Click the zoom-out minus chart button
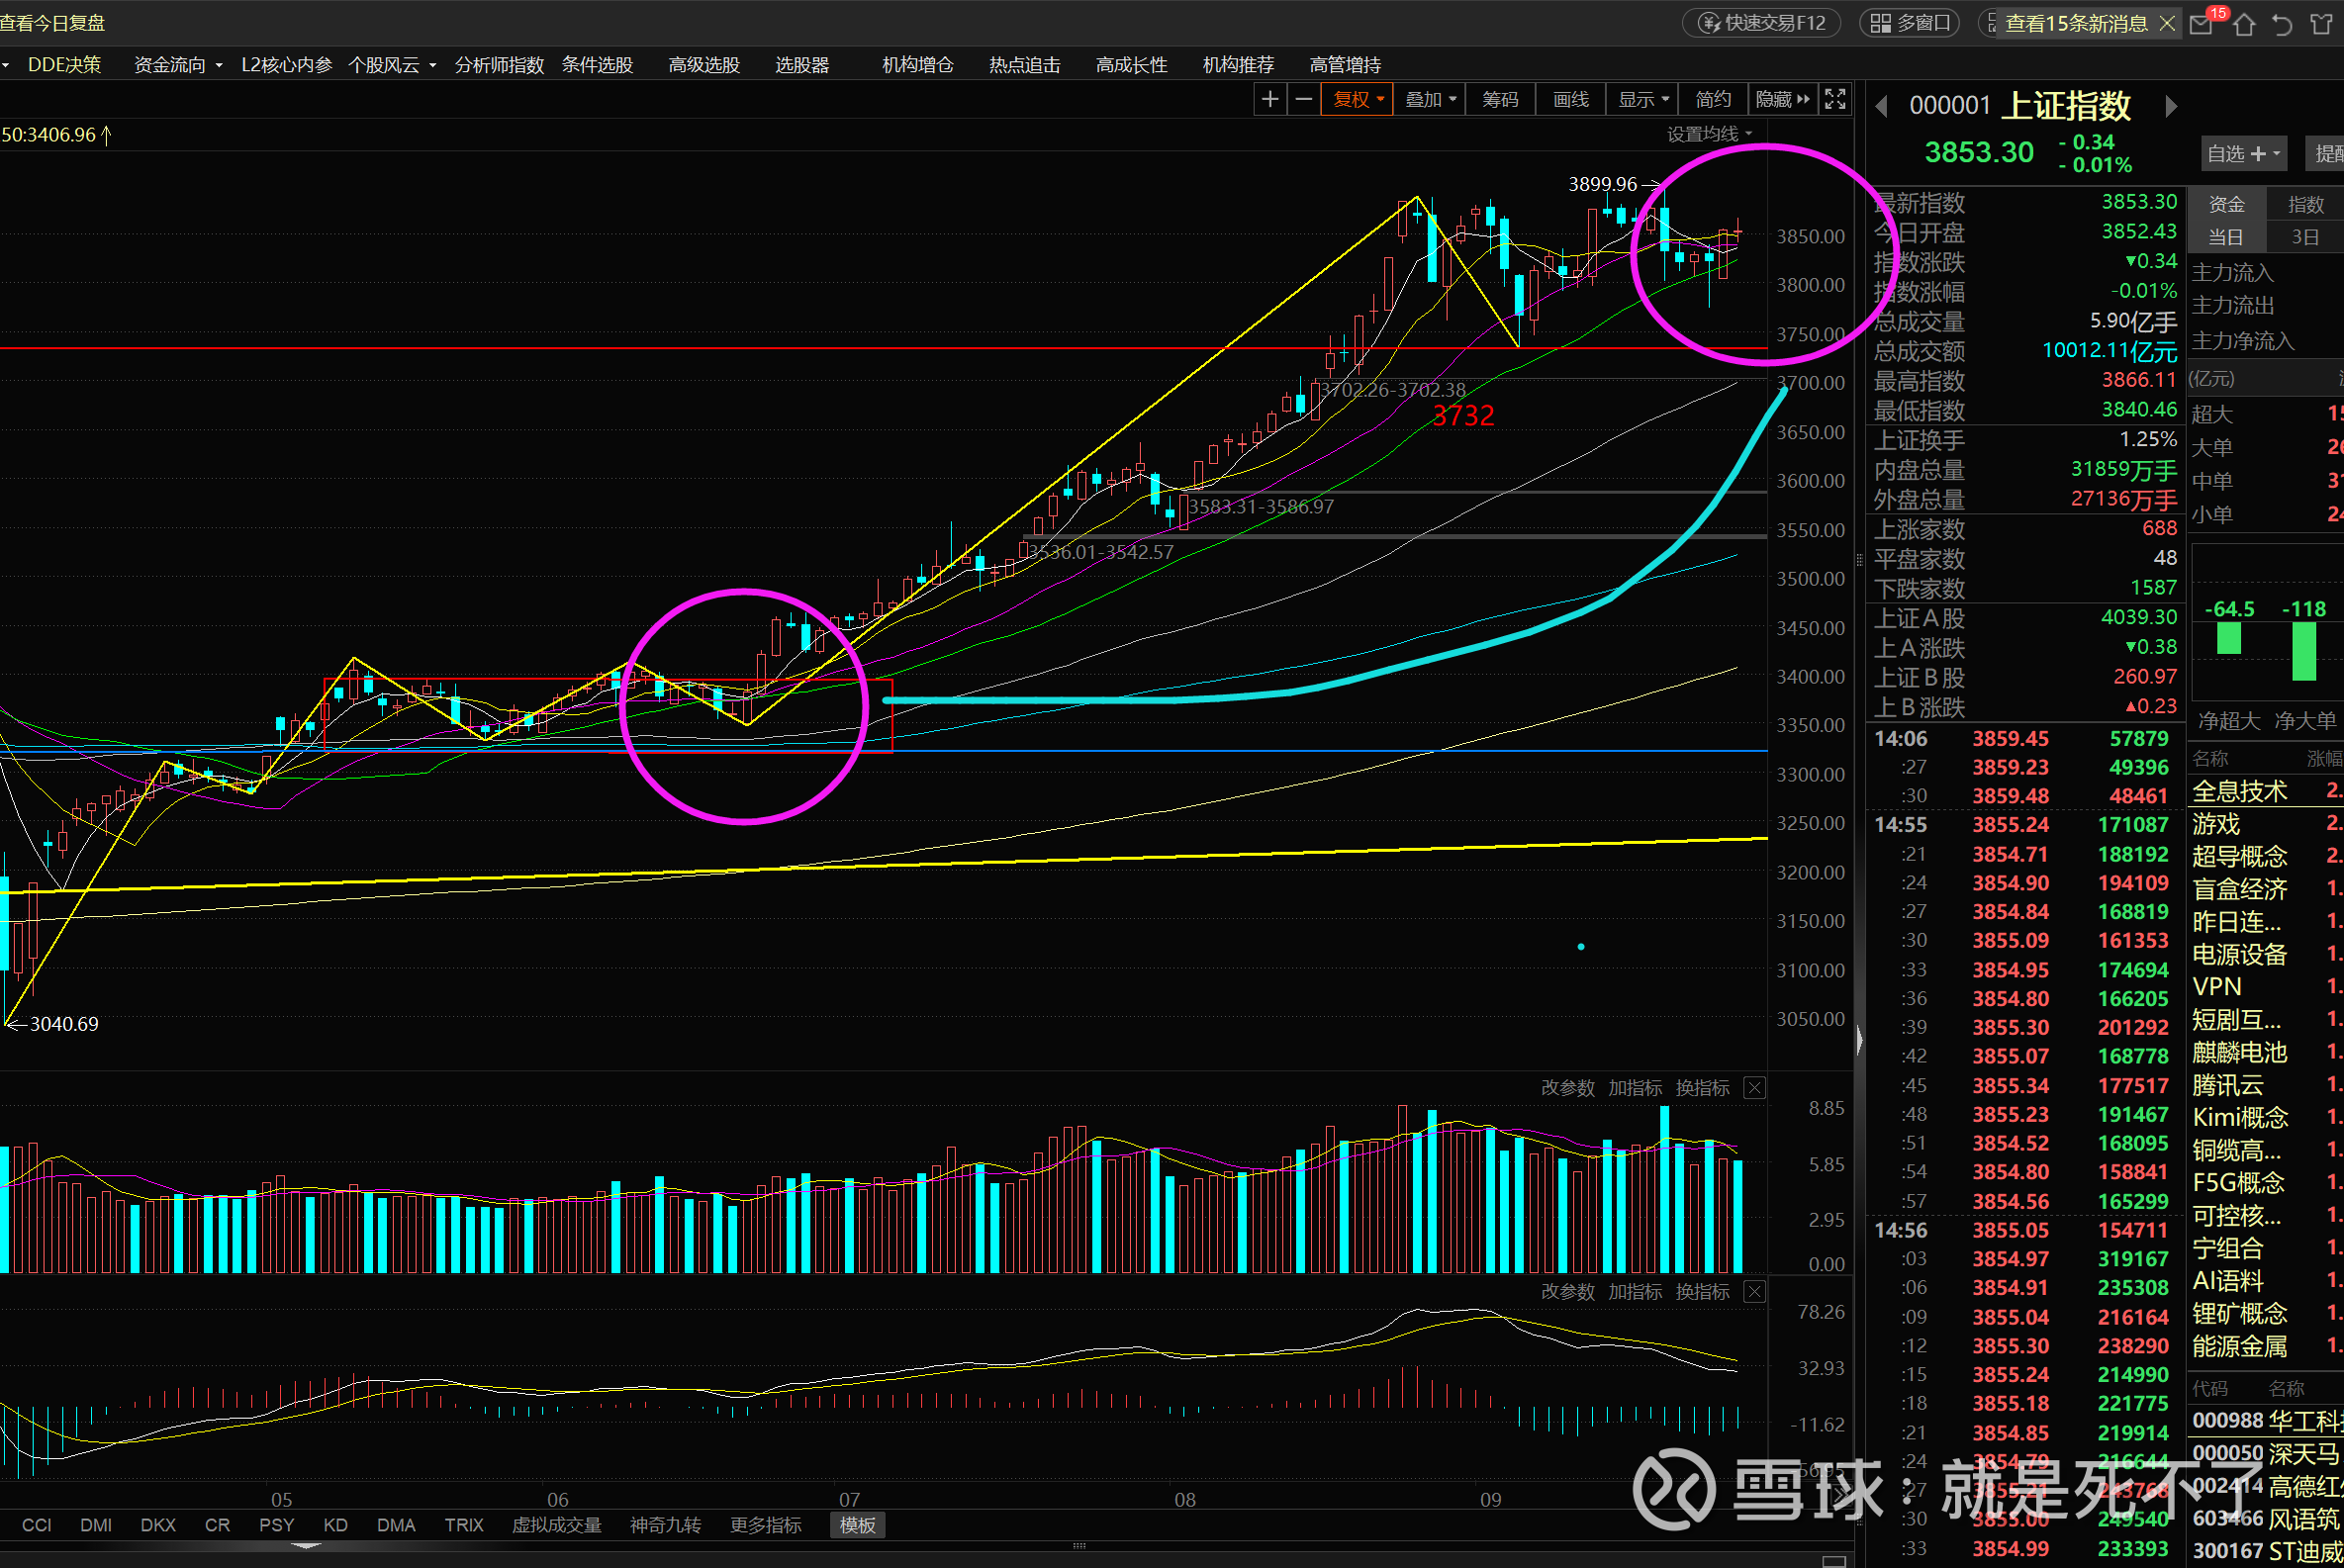 1304,99
